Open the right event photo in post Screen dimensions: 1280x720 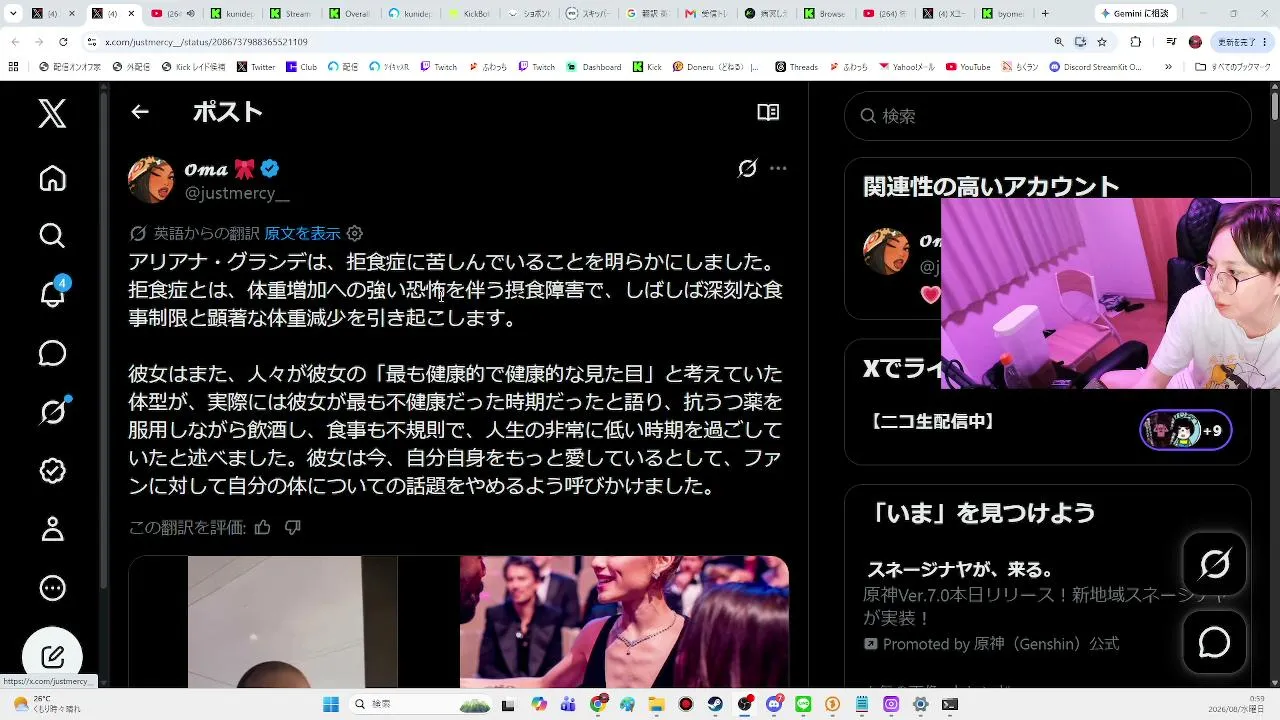point(624,622)
